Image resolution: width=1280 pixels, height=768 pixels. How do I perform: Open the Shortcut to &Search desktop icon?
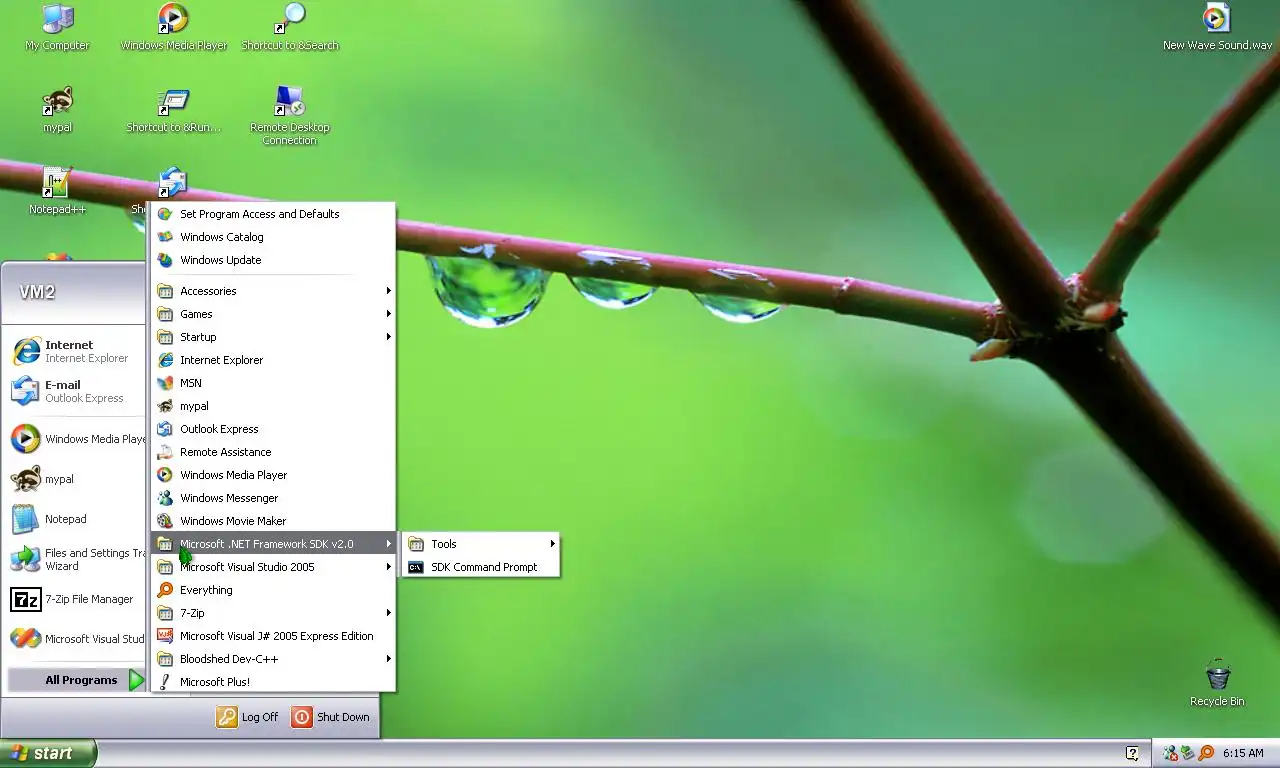point(290,19)
